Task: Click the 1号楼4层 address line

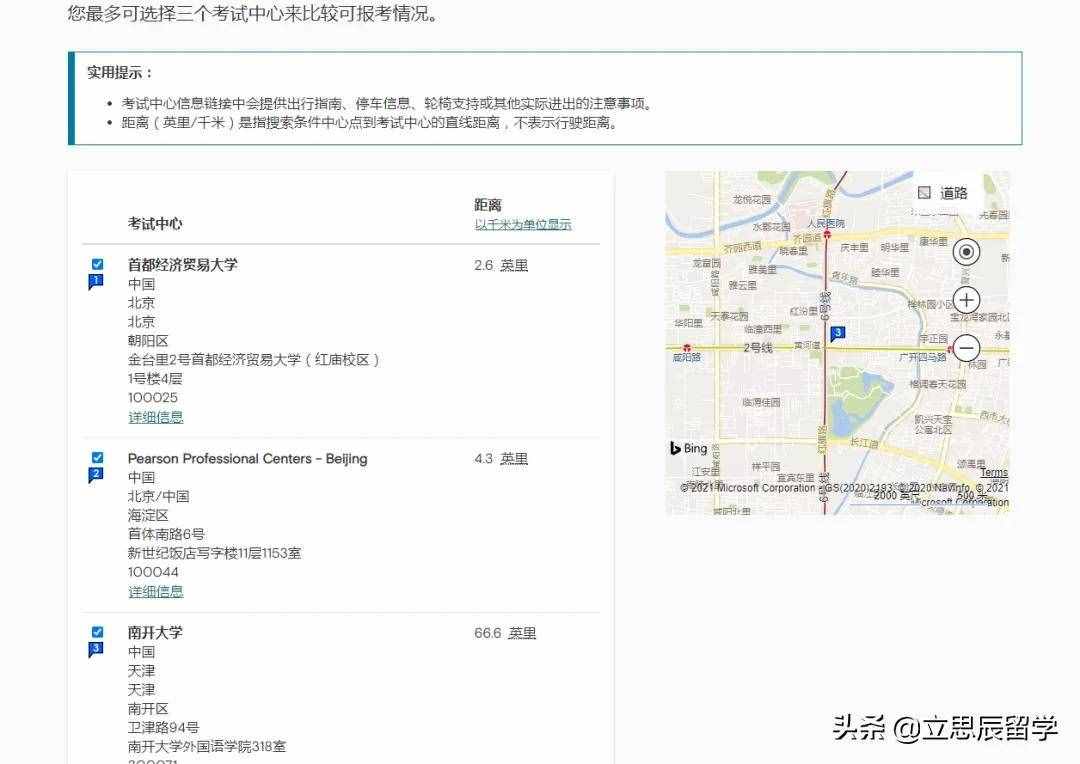Action: click(x=155, y=378)
